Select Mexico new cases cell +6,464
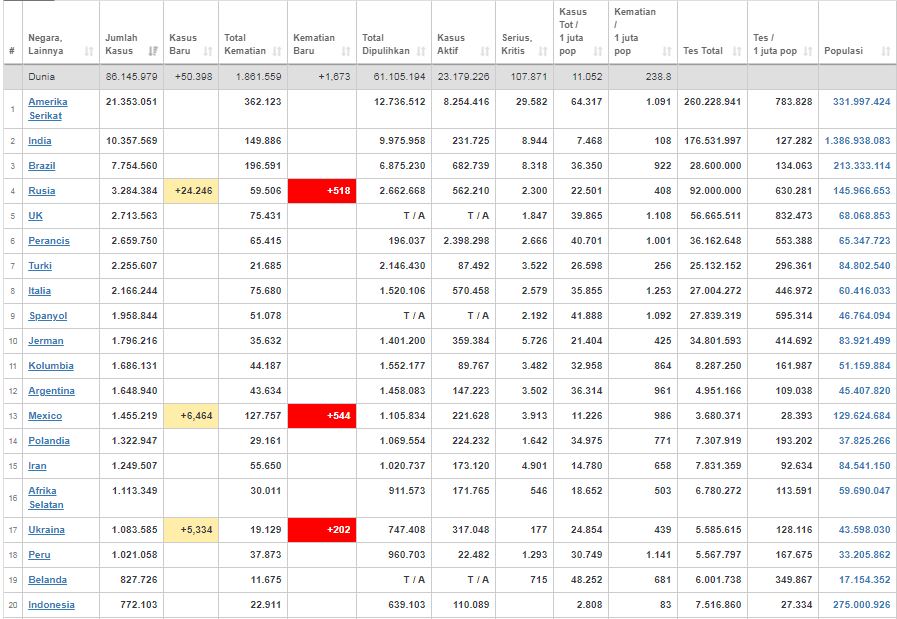 click(x=191, y=416)
